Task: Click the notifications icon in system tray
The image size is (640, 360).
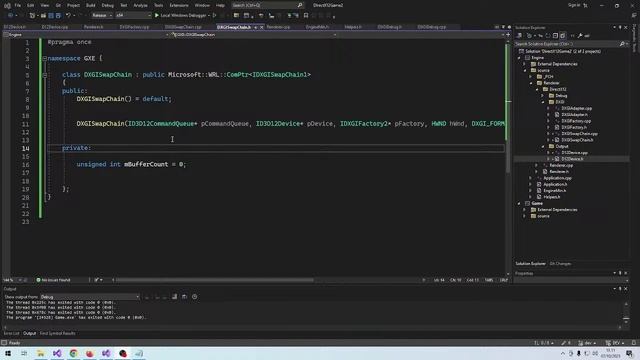Action: pyautogui.click(x=630, y=353)
